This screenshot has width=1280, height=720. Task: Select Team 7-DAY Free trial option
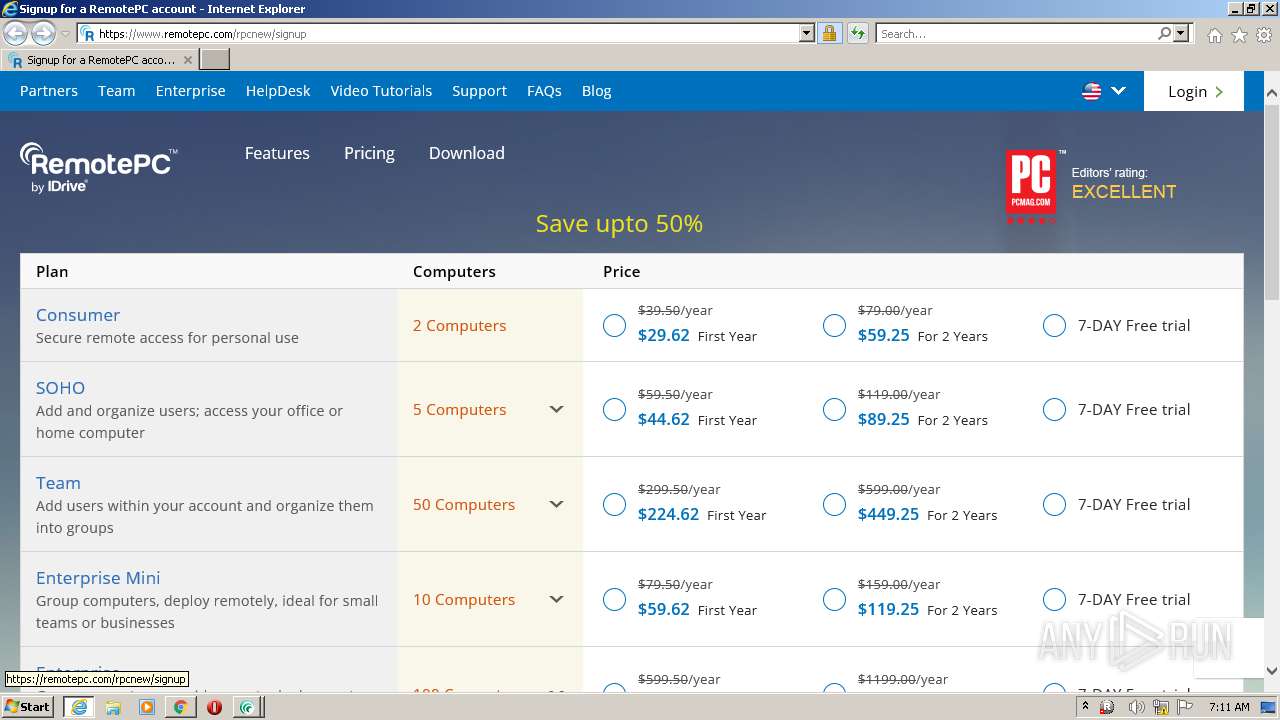(1054, 505)
